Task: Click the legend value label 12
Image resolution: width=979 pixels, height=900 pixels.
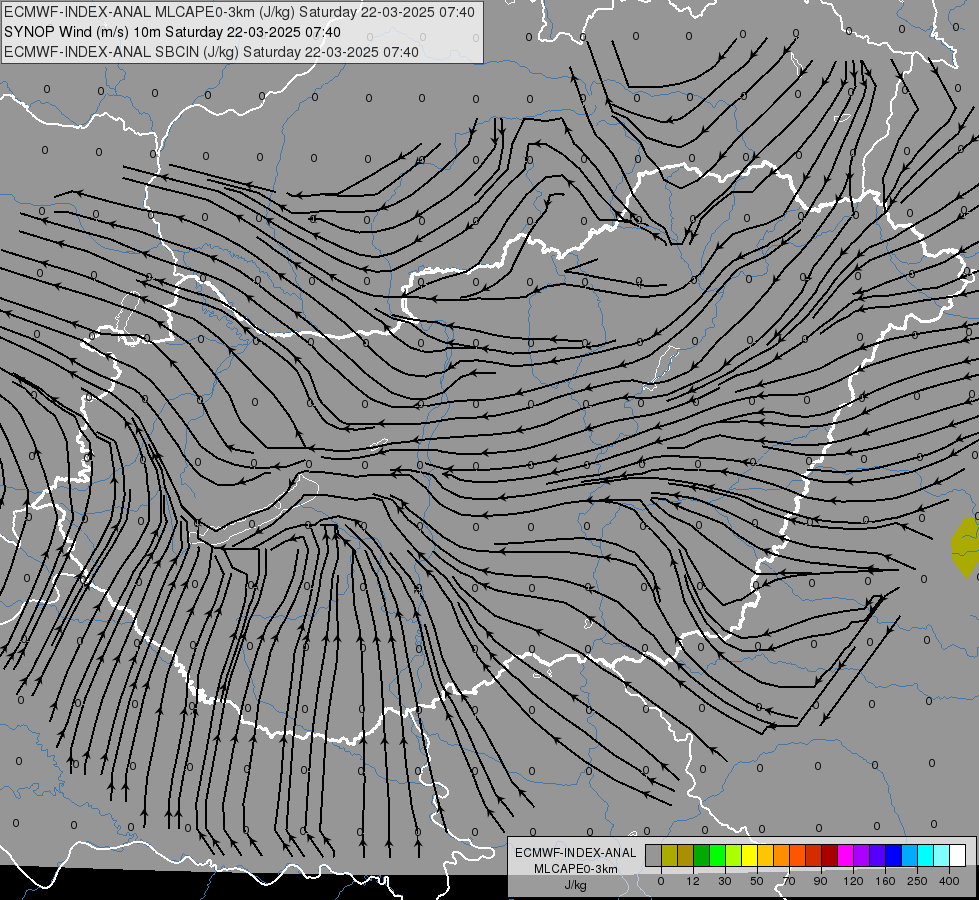Action: coord(693,881)
